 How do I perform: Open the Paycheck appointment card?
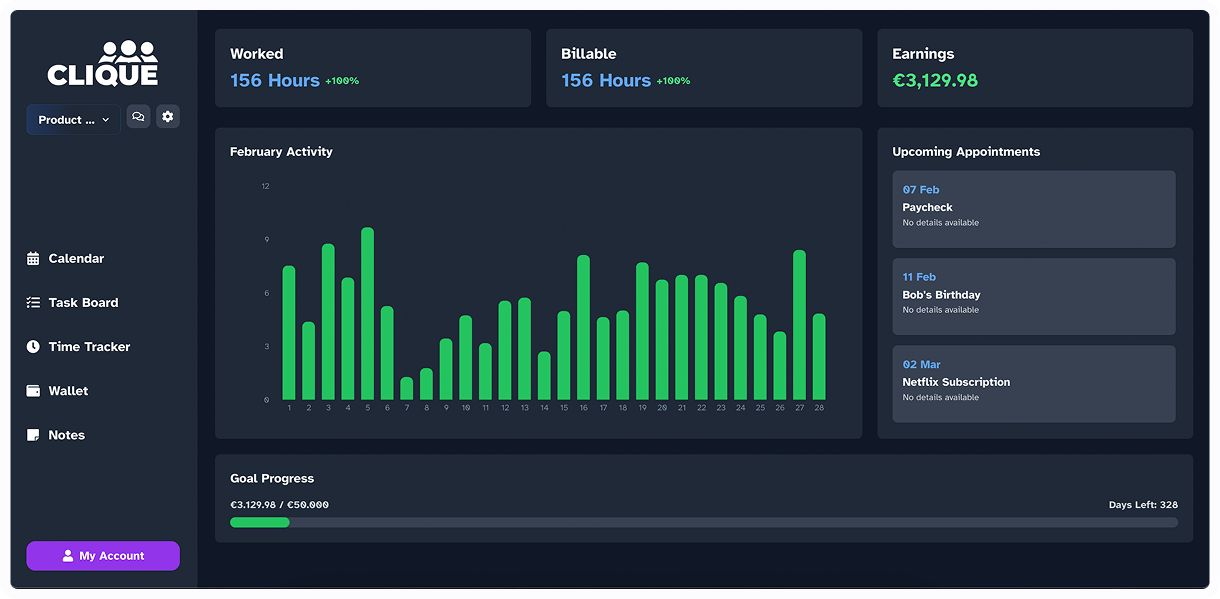pyautogui.click(x=1033, y=209)
